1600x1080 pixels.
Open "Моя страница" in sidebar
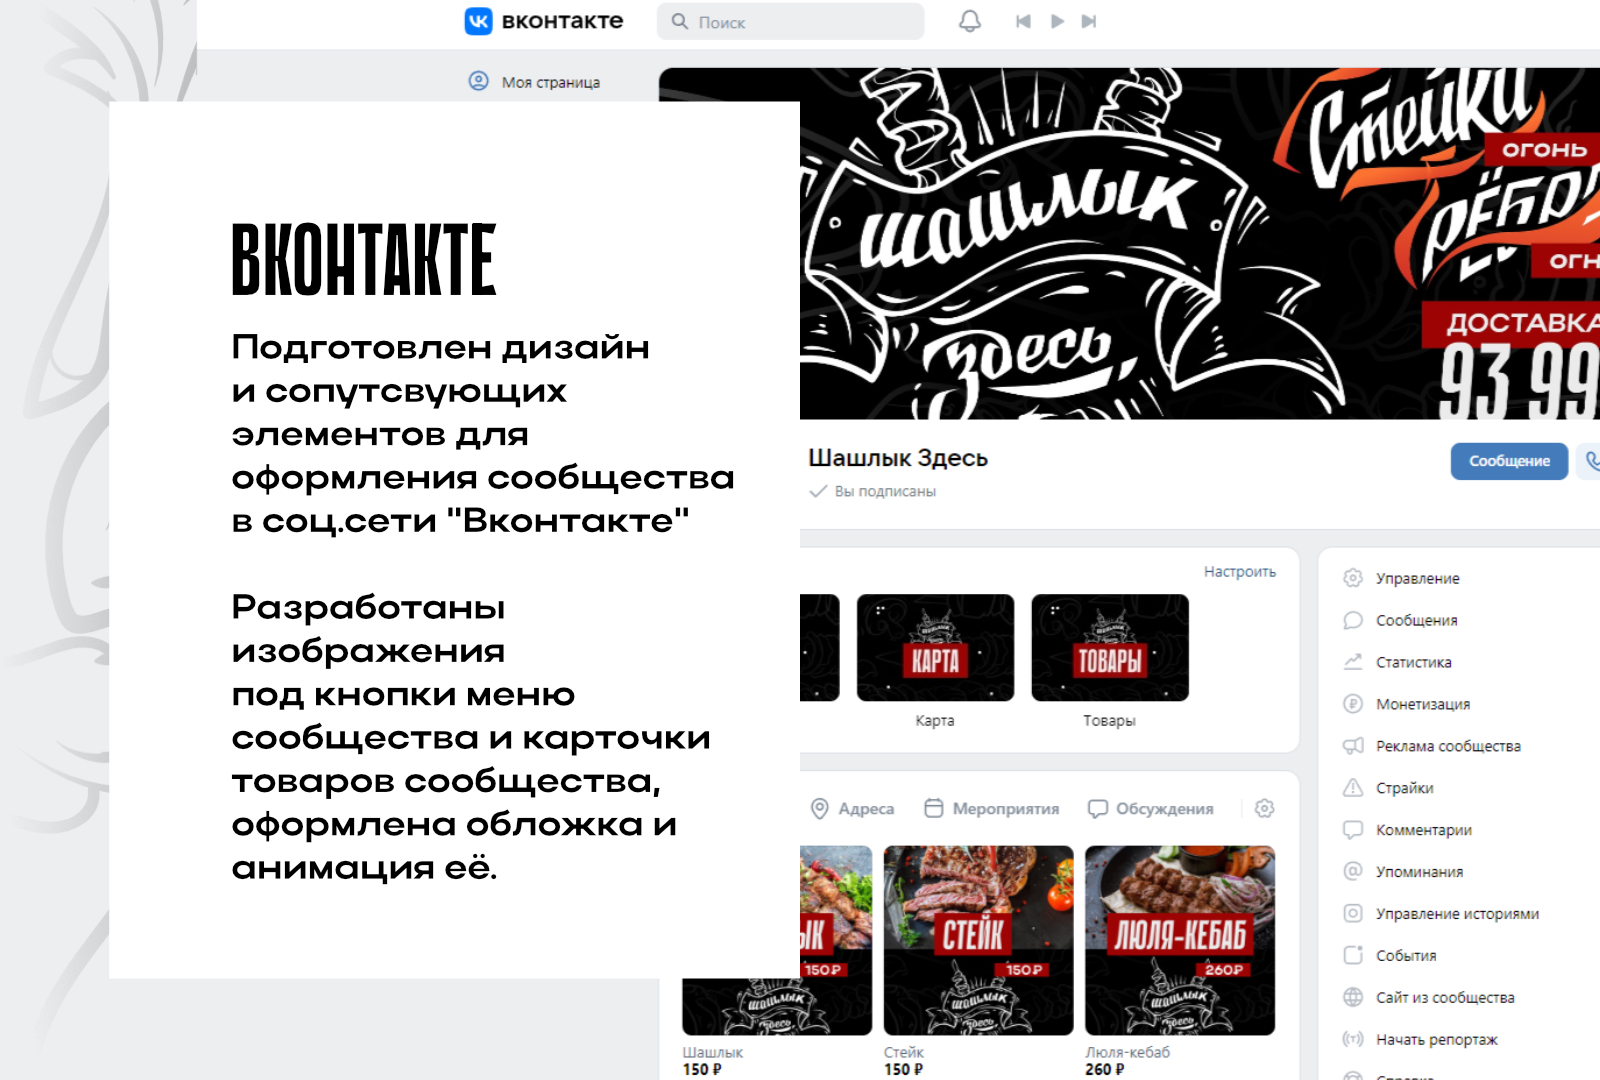click(550, 82)
